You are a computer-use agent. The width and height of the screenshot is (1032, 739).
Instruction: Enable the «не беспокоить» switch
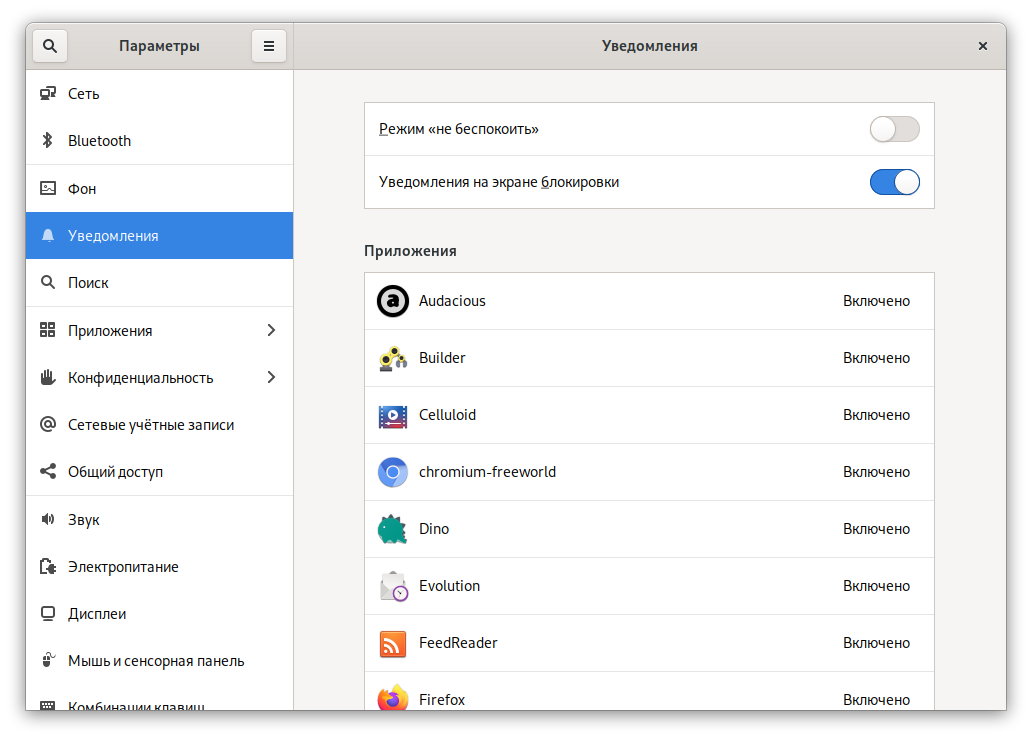pos(894,129)
